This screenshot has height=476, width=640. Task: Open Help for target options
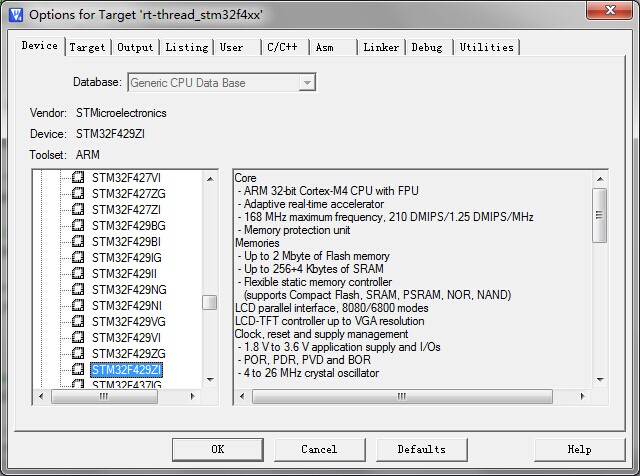[x=579, y=449]
